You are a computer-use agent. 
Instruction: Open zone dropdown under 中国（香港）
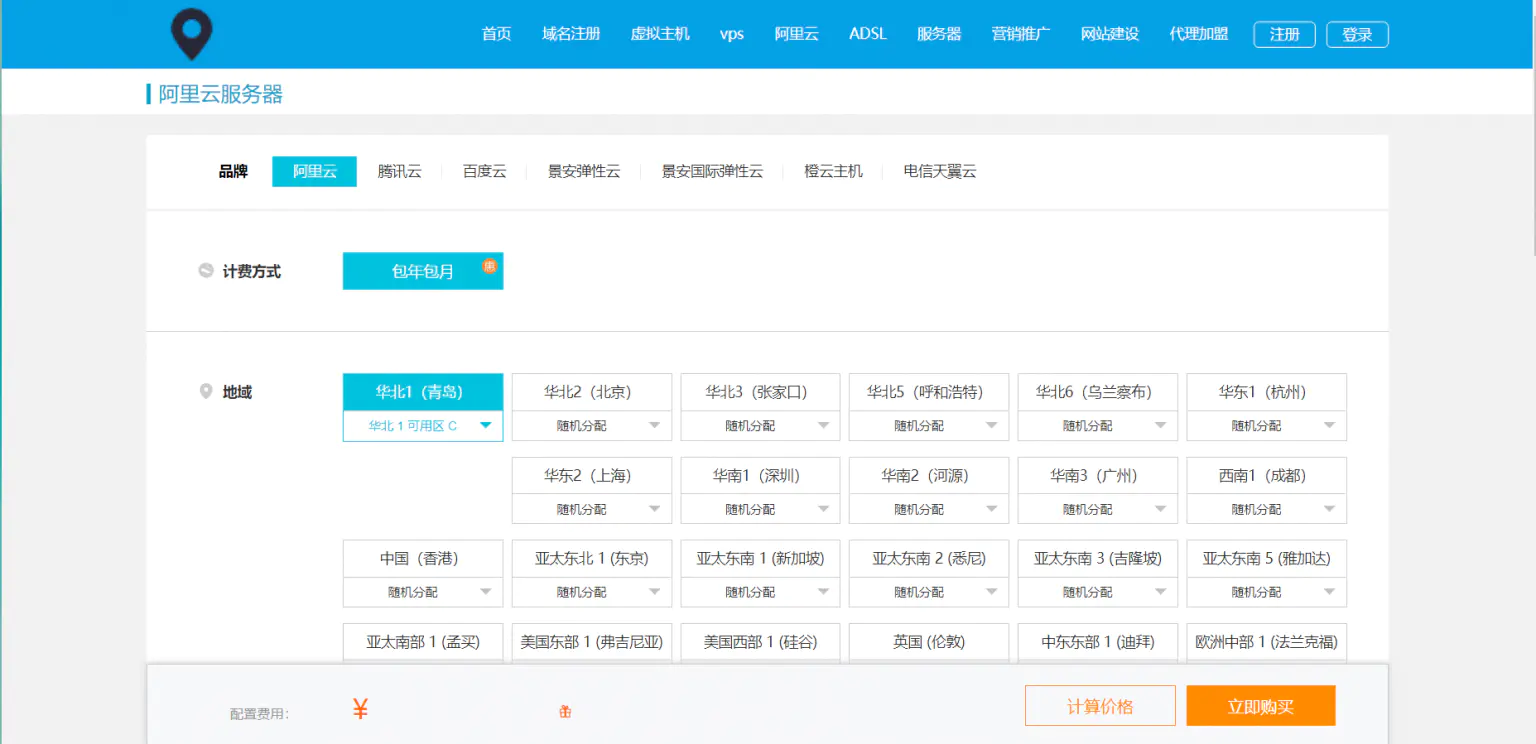[423, 592]
